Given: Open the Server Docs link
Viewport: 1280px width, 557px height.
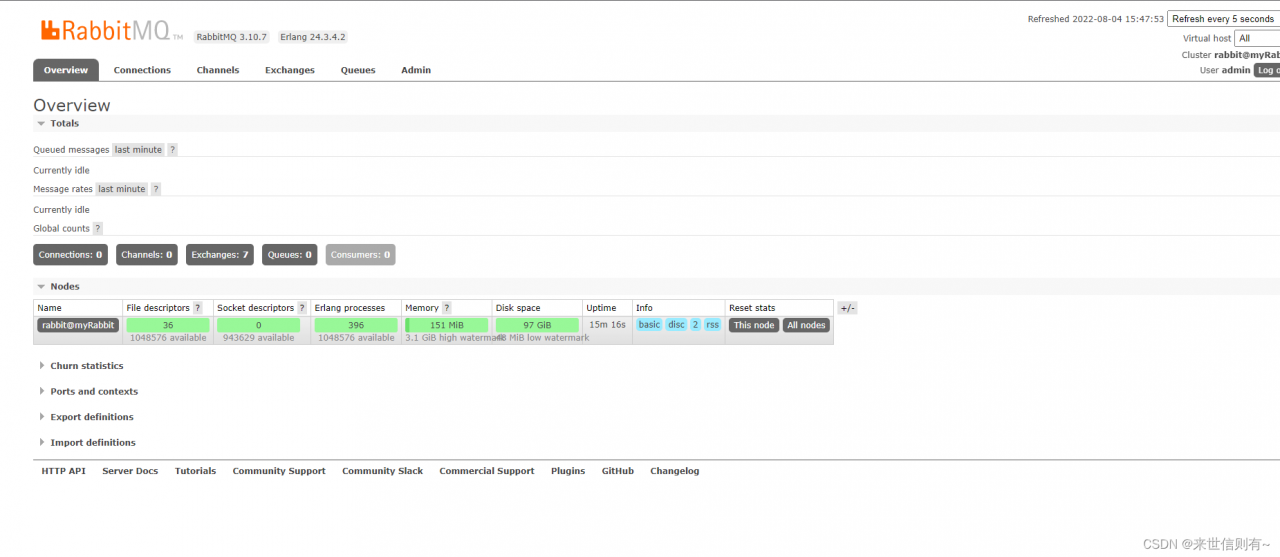Looking at the screenshot, I should pos(130,471).
